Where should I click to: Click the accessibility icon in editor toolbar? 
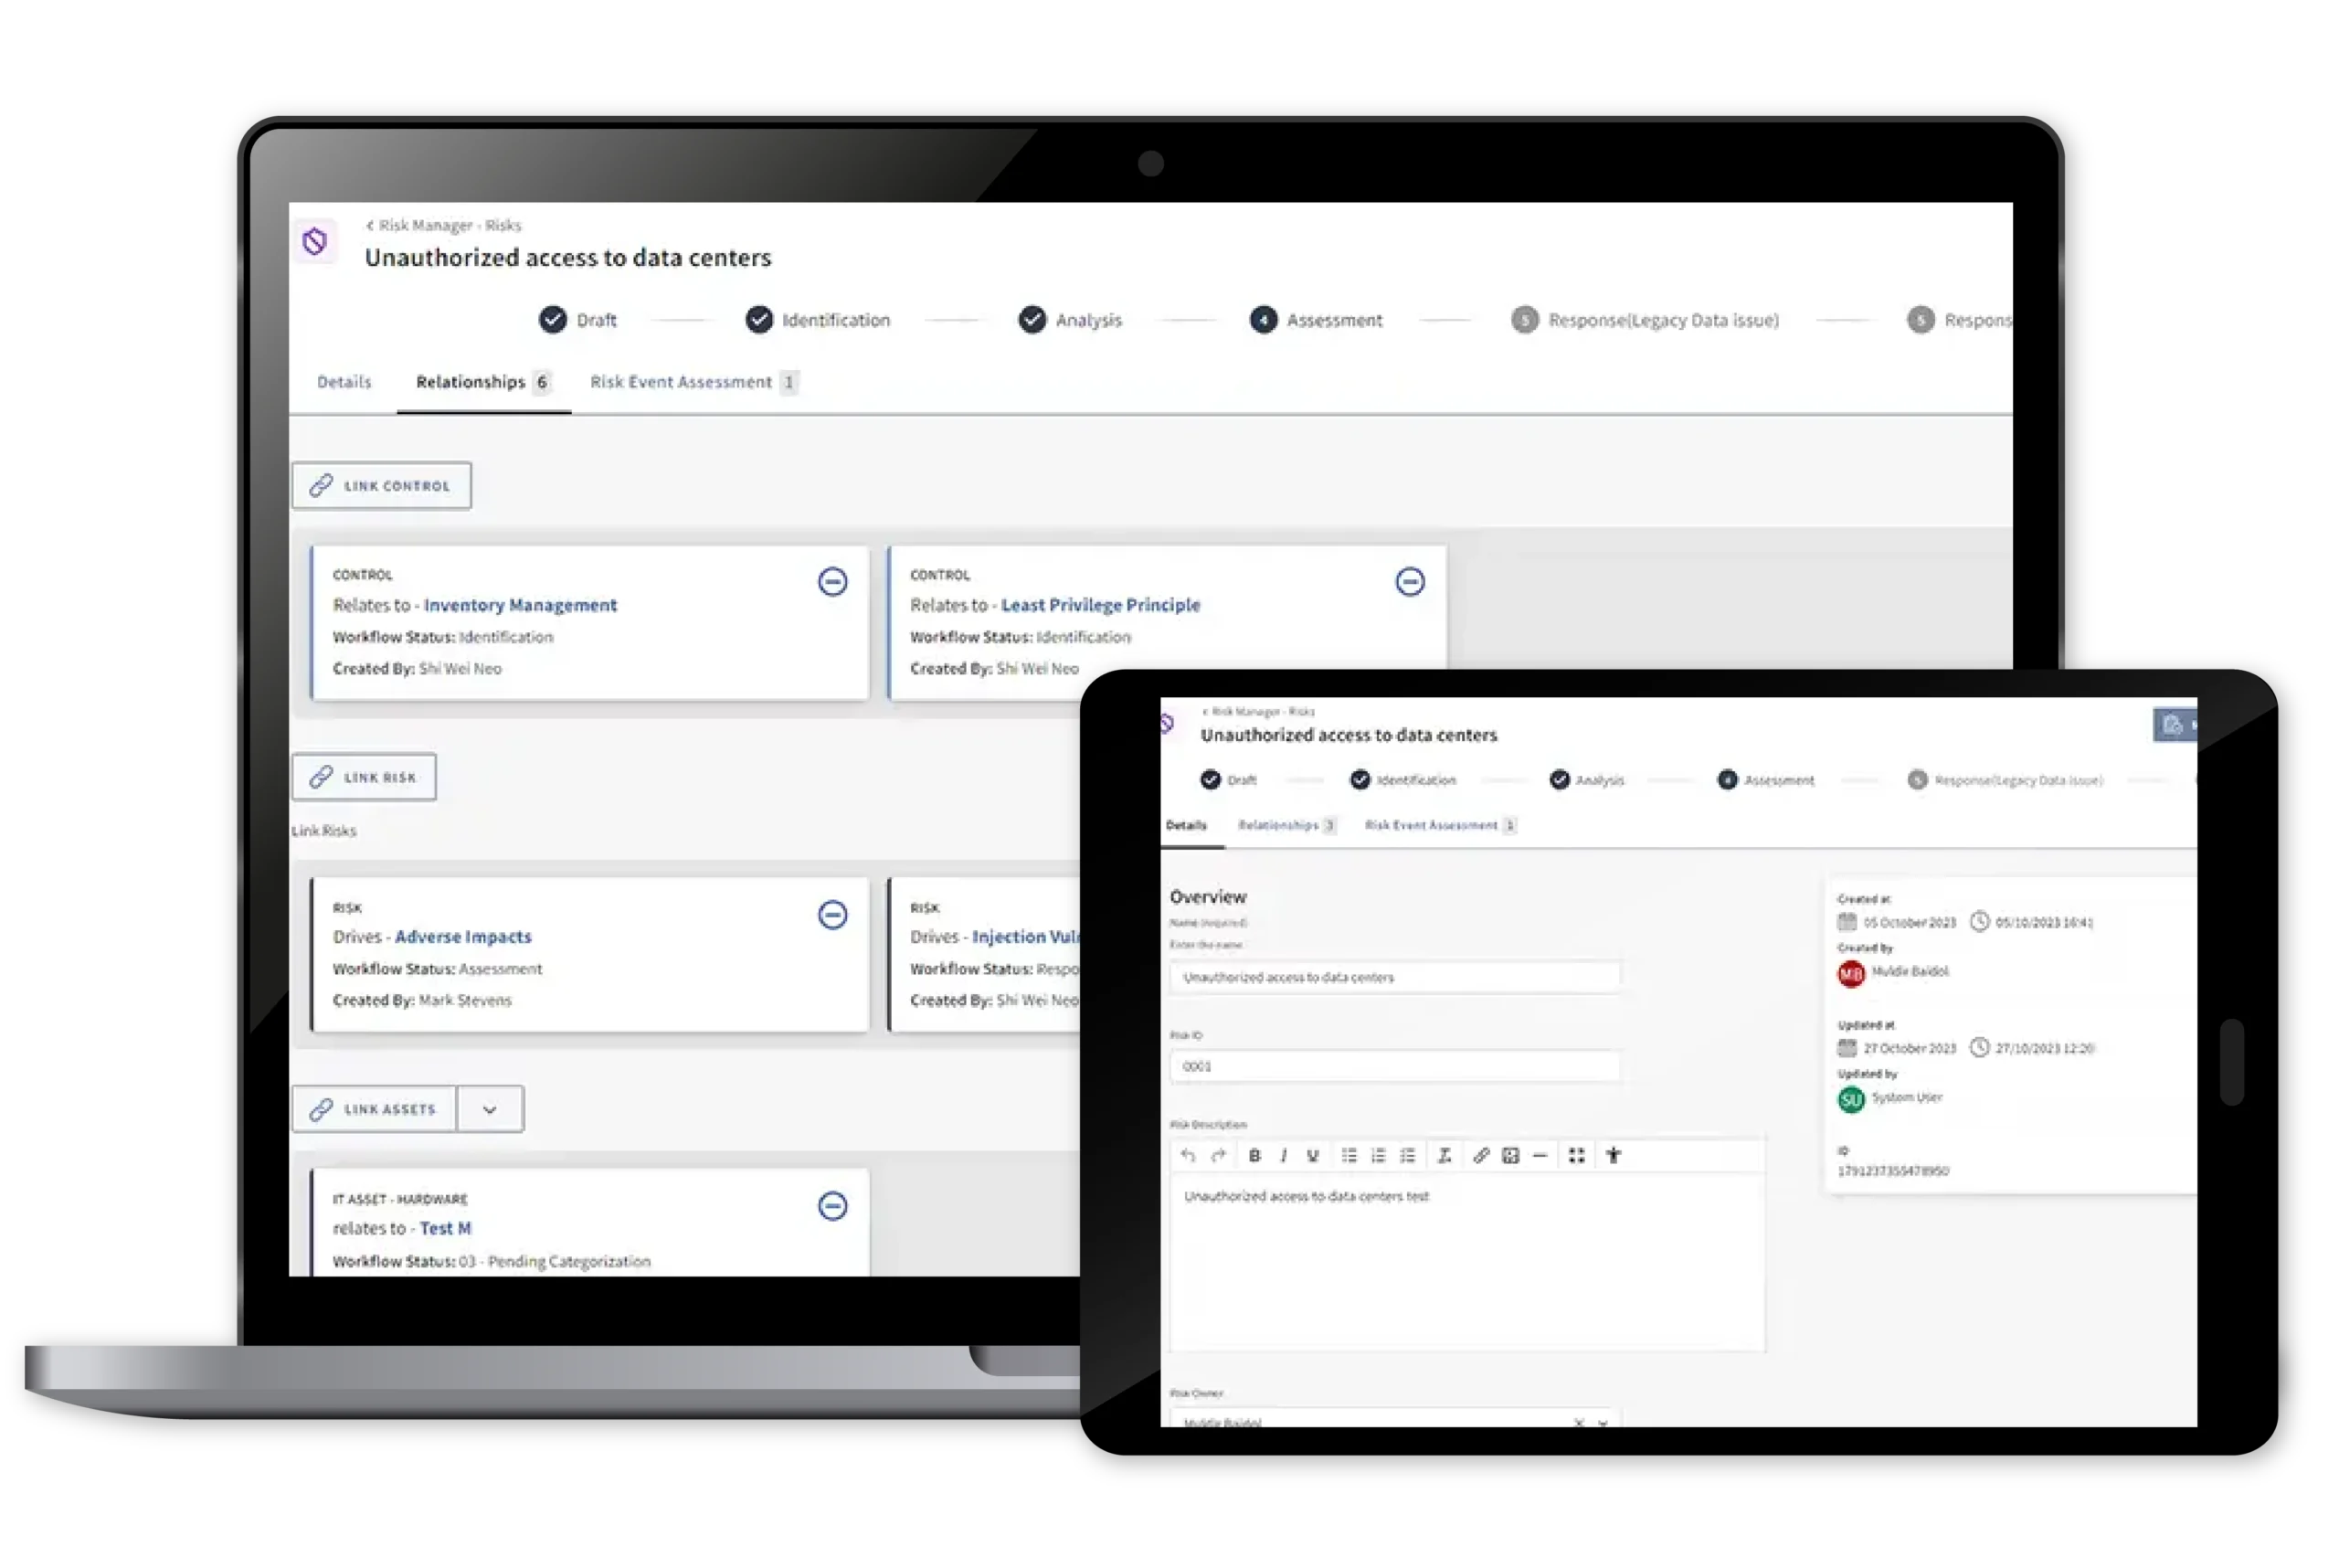coord(1613,1155)
